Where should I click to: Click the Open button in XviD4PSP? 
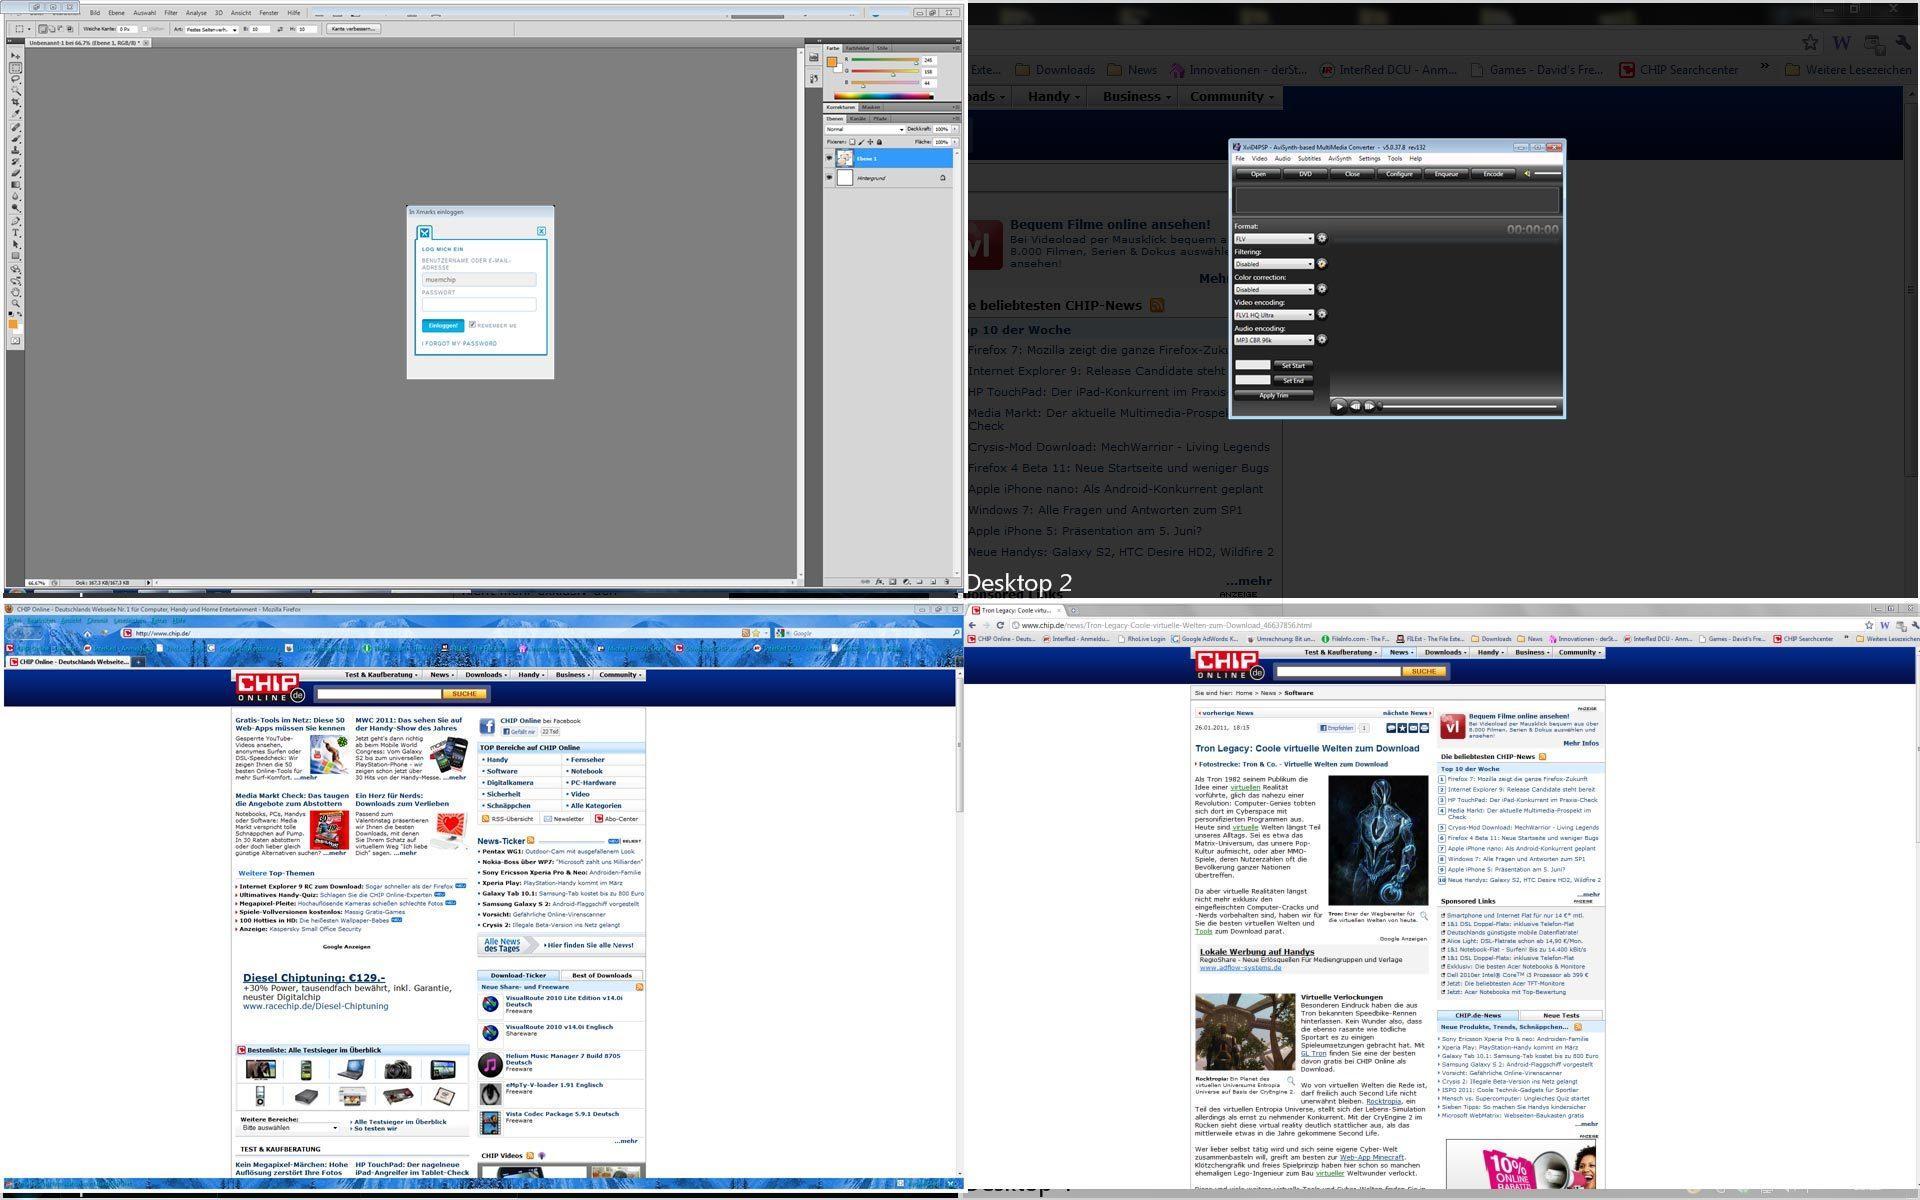click(1258, 174)
